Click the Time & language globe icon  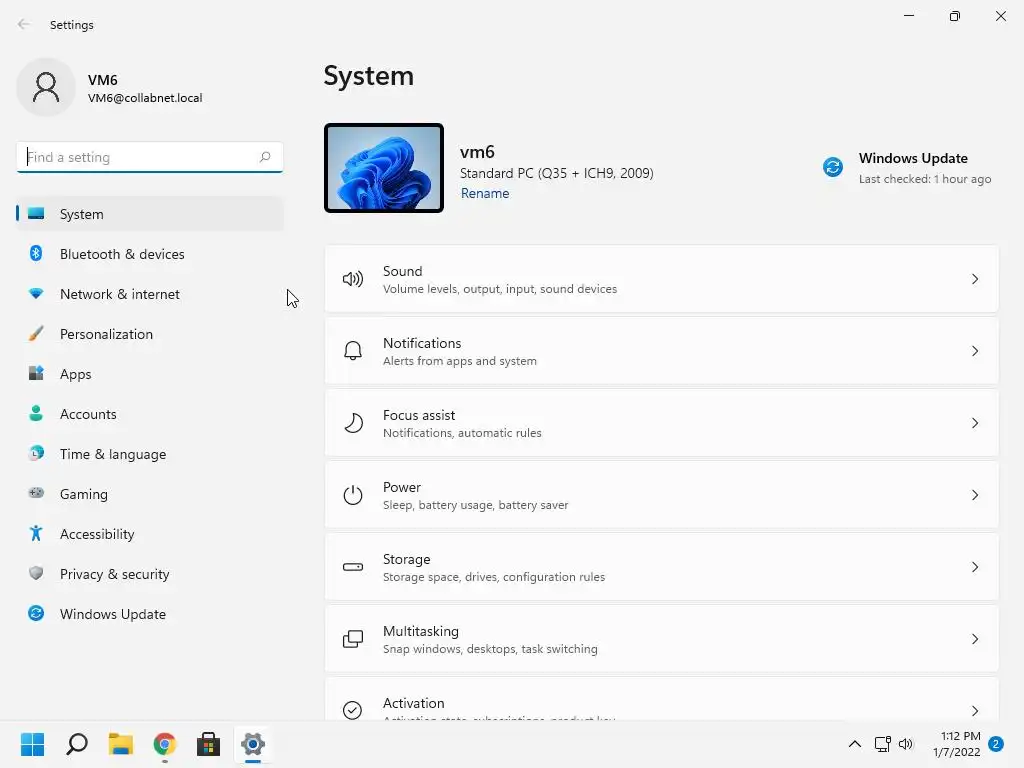pyautogui.click(x=36, y=453)
